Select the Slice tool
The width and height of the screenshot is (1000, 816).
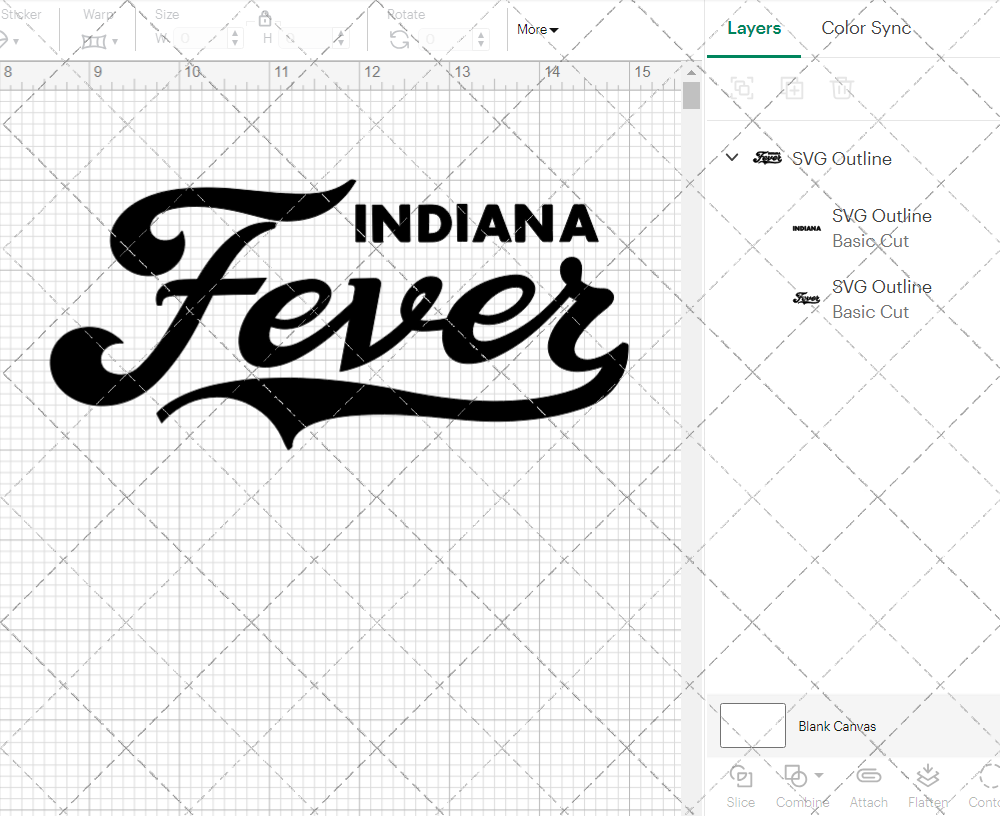click(x=740, y=786)
